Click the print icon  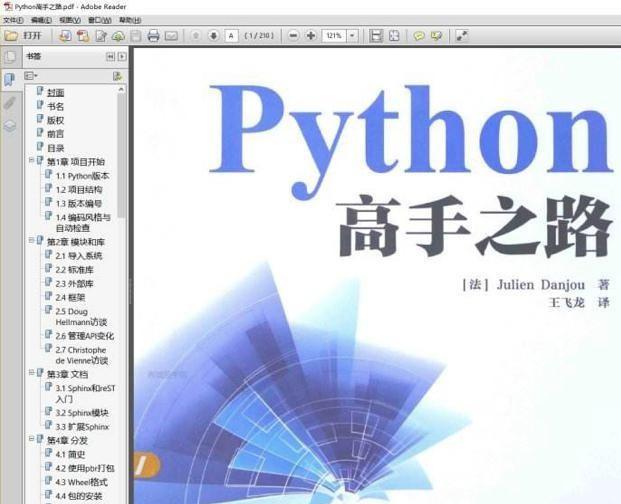point(153,36)
